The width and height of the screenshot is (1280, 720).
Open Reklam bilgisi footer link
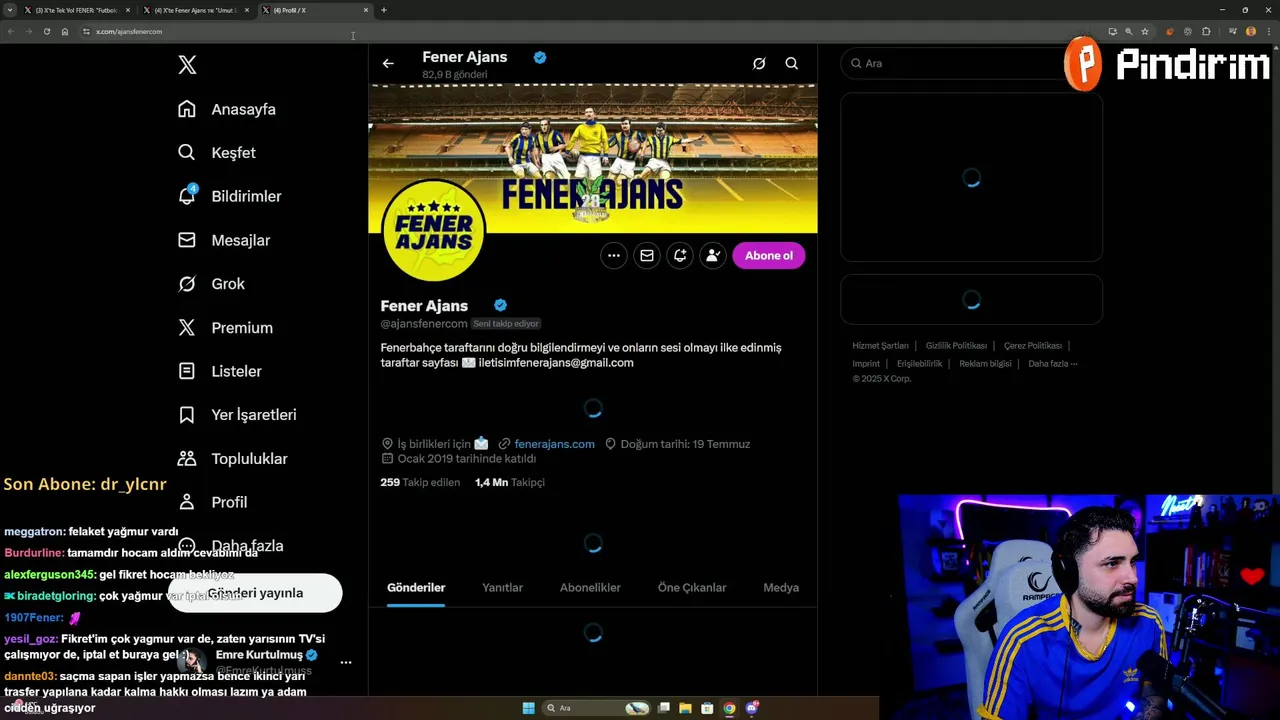[985, 364]
